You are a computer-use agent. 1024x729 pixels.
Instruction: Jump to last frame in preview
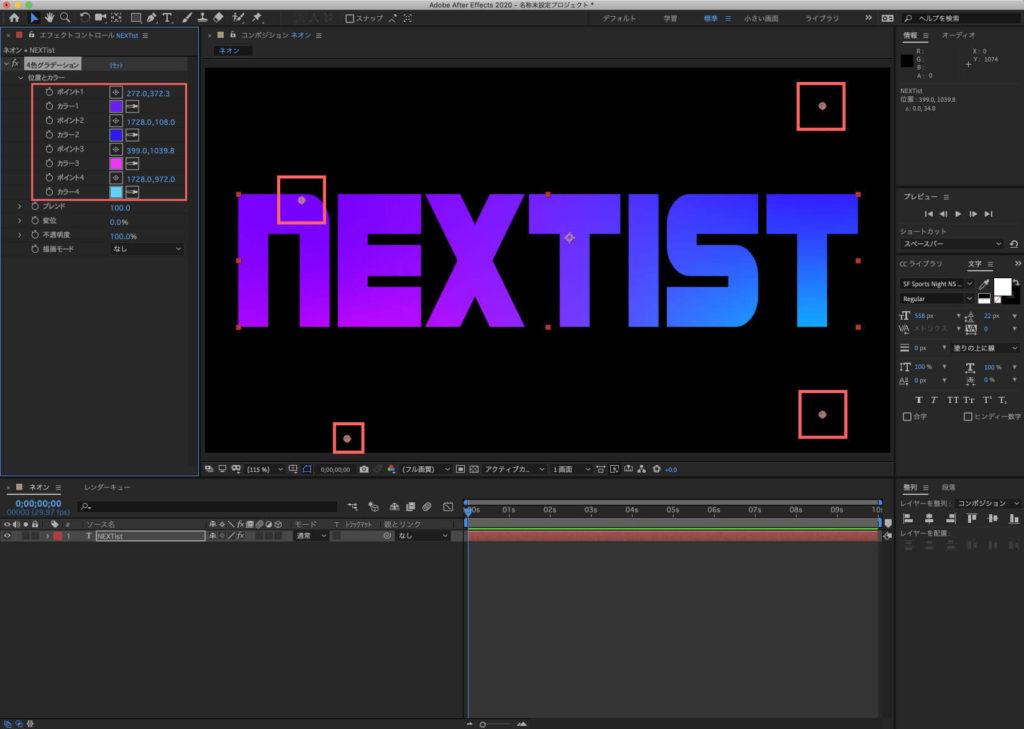coord(989,214)
